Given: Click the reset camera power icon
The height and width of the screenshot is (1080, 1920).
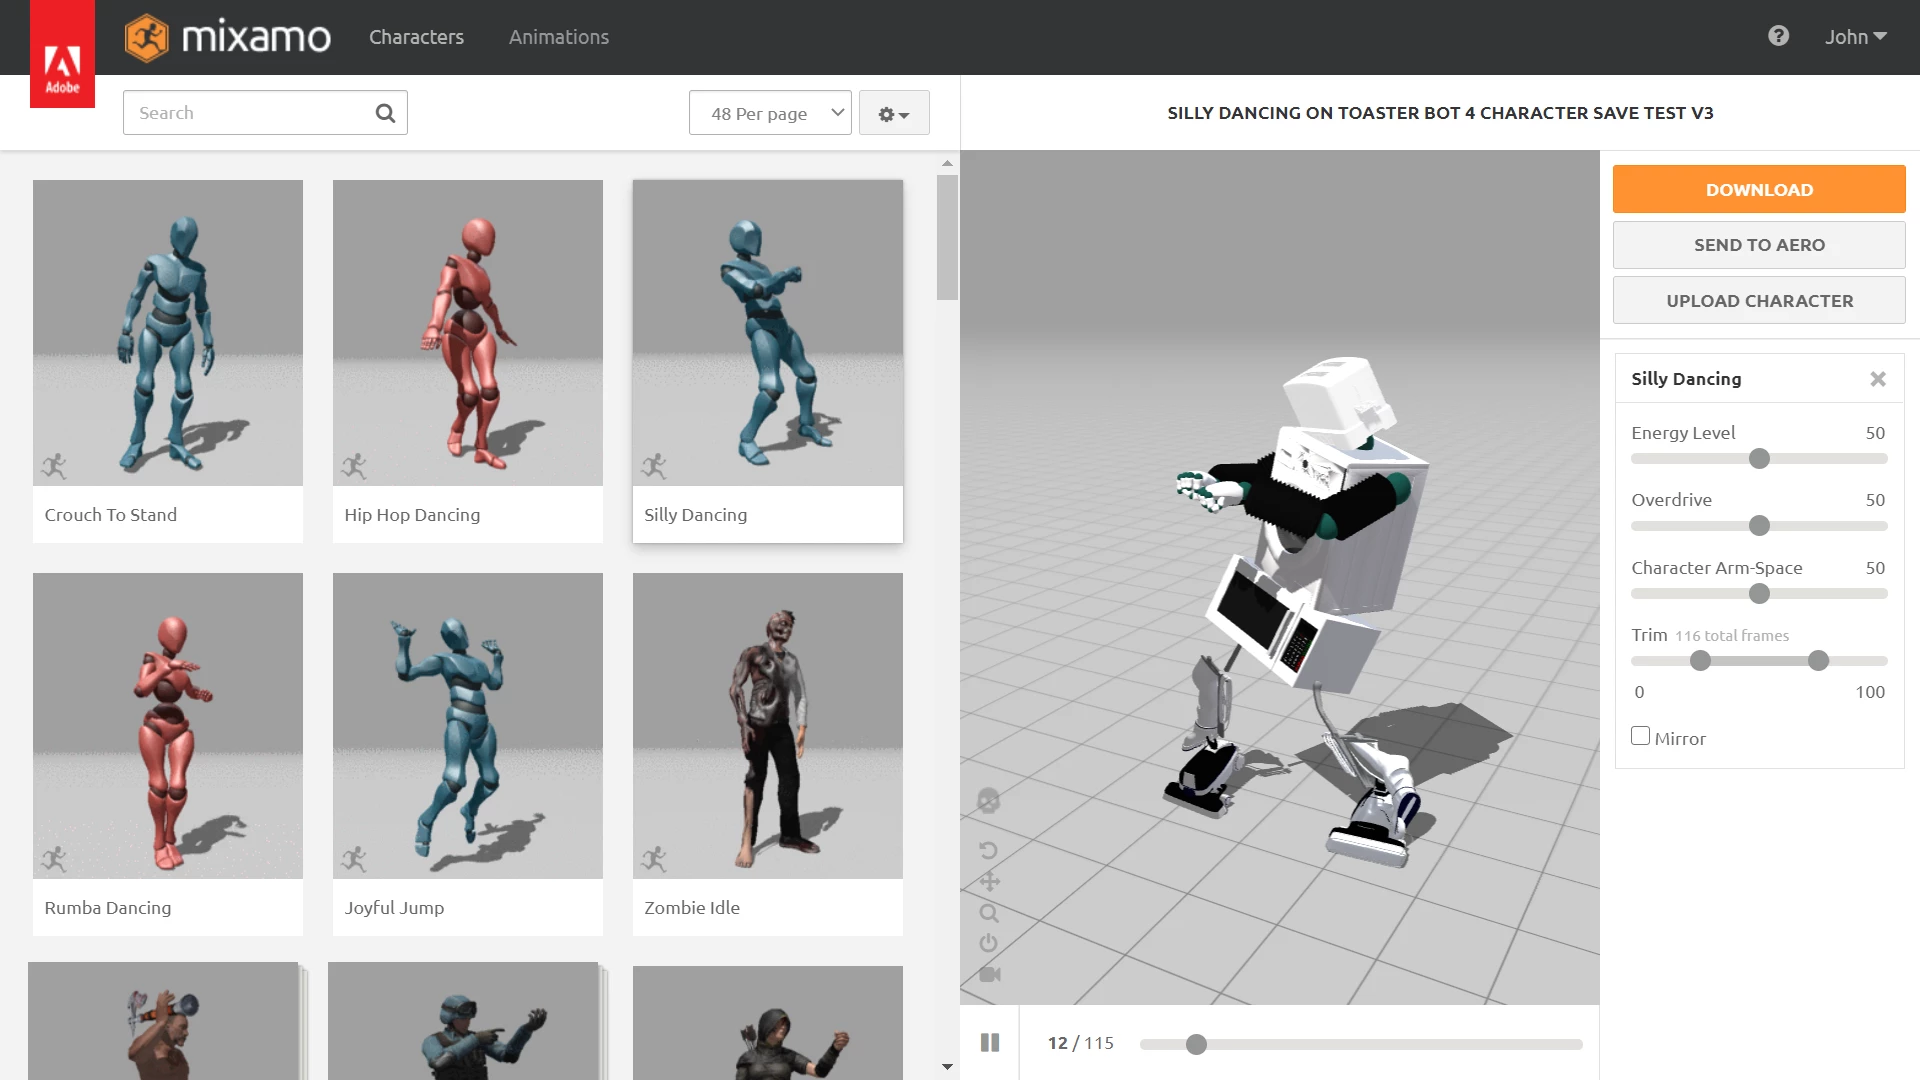Looking at the screenshot, I should pos(988,943).
